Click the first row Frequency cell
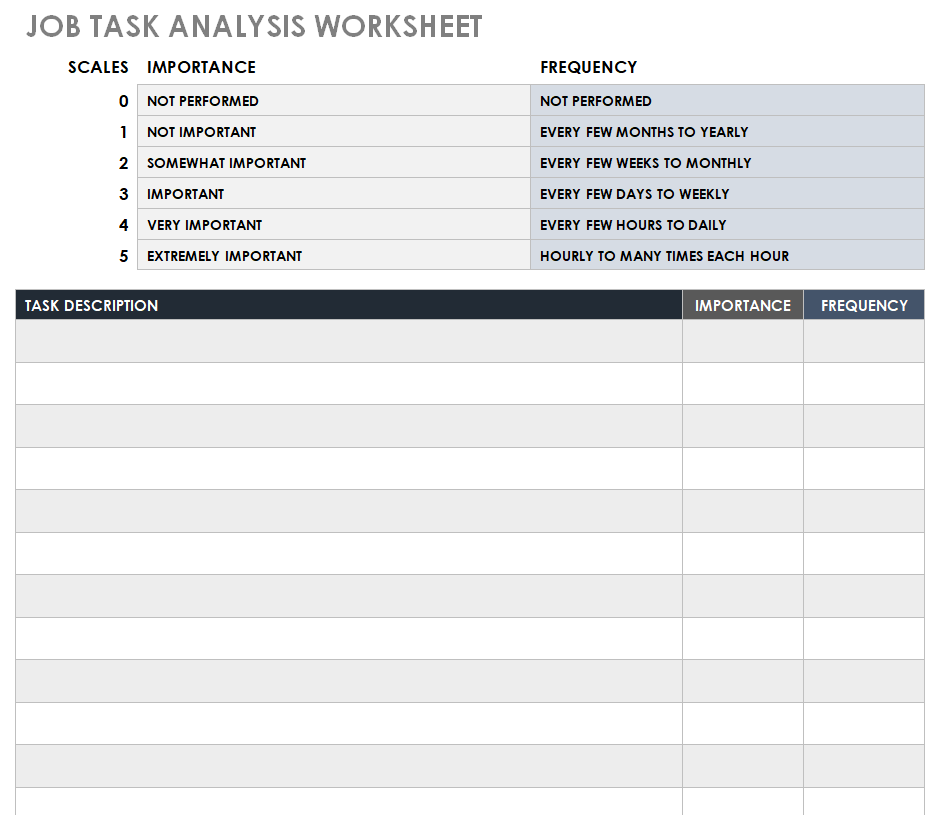 (x=864, y=341)
